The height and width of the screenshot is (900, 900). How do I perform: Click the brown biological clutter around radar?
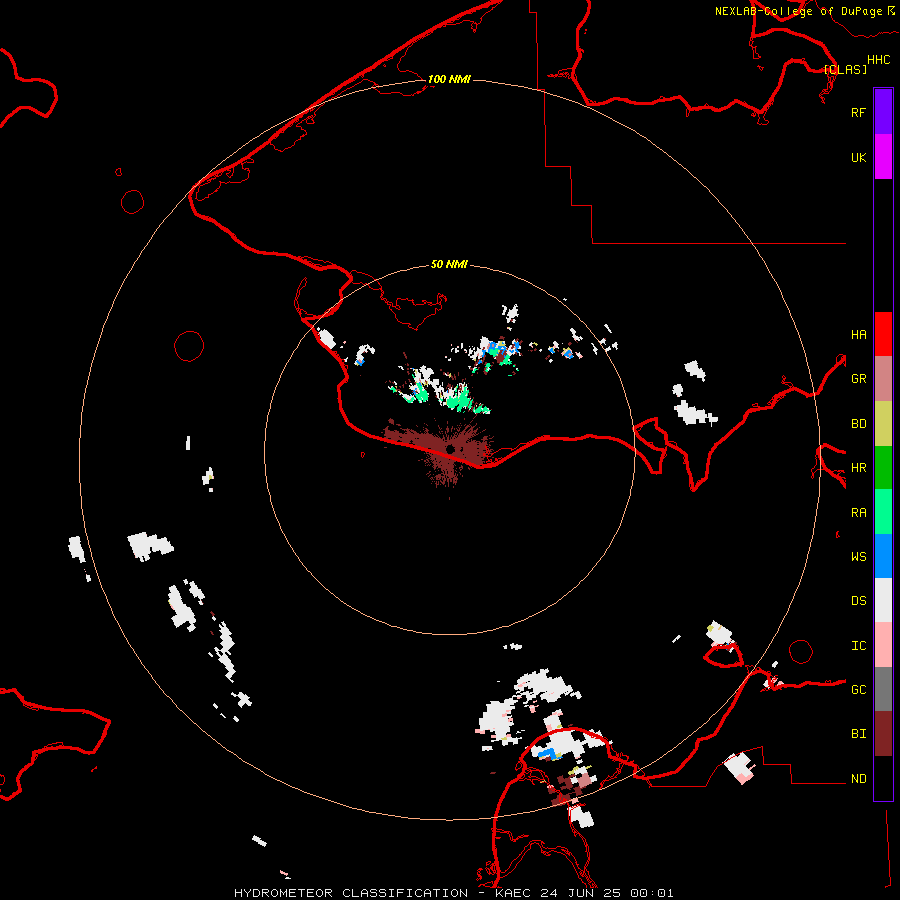pyautogui.click(x=441, y=449)
